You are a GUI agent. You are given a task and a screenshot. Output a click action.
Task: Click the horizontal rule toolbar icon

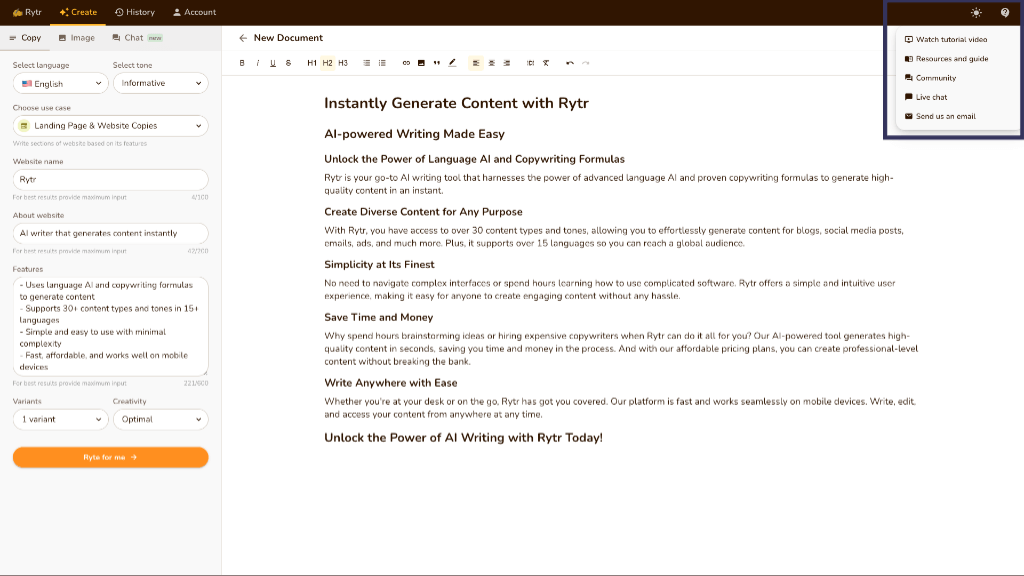(x=530, y=63)
